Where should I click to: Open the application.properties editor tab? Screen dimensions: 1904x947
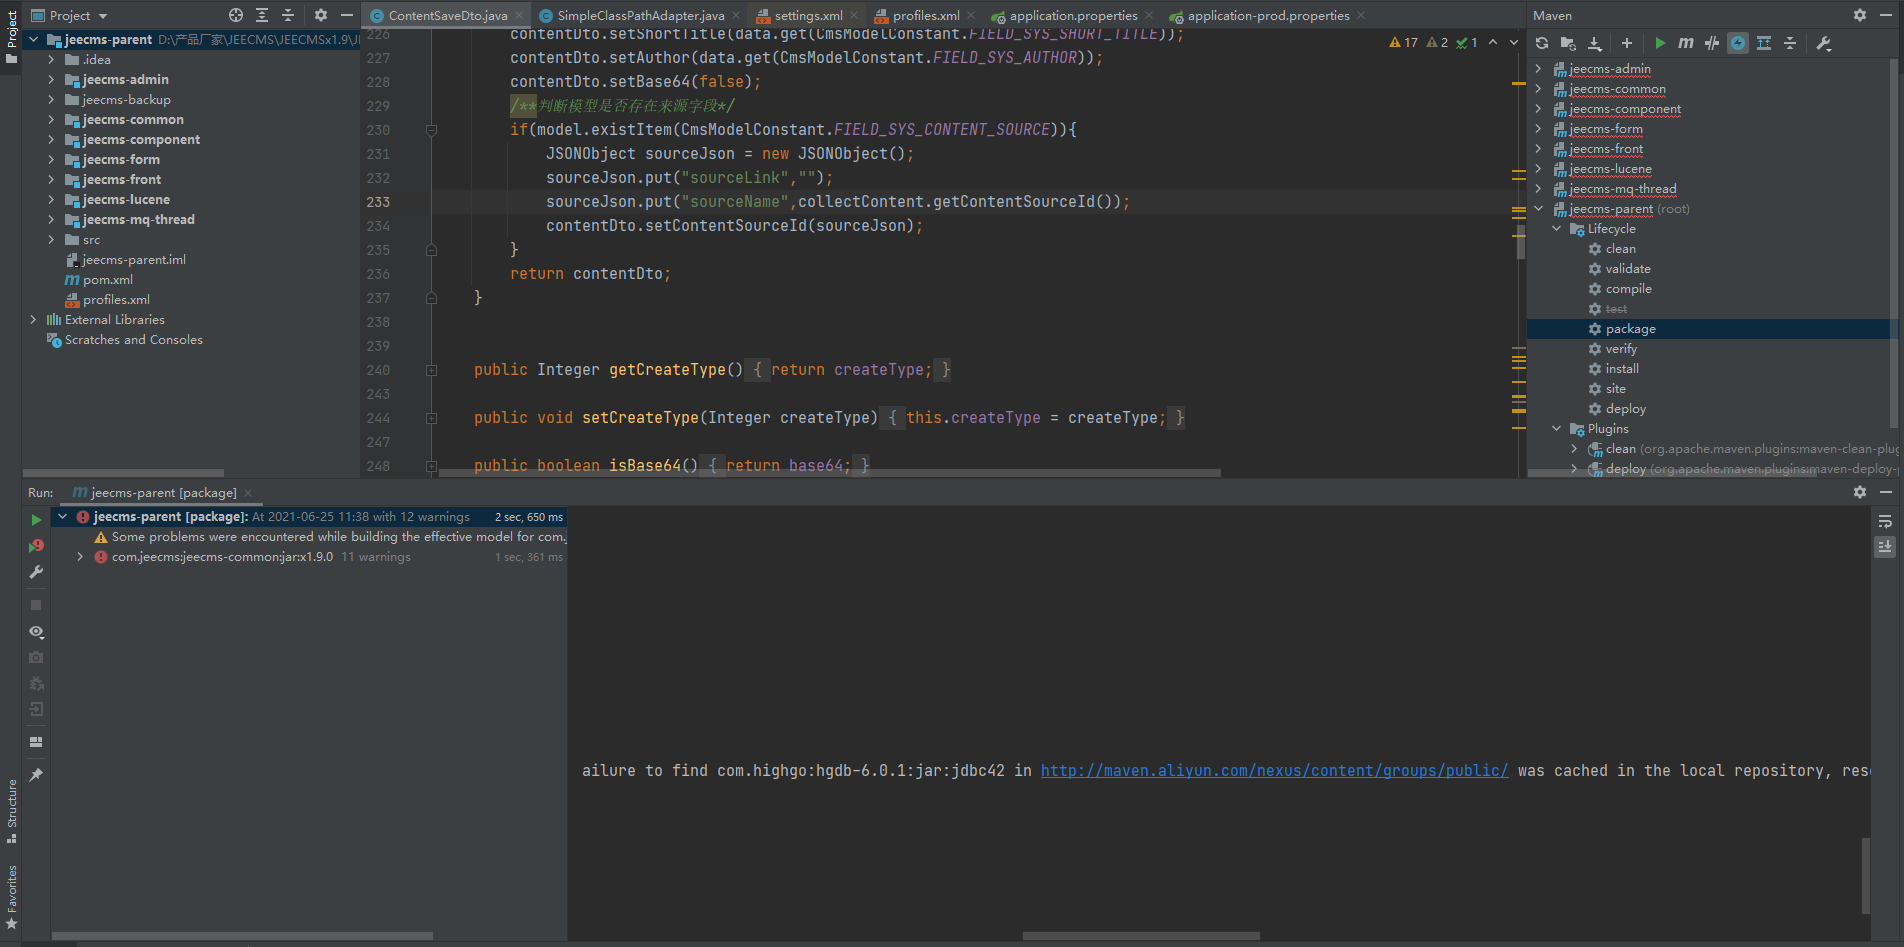tap(1072, 16)
